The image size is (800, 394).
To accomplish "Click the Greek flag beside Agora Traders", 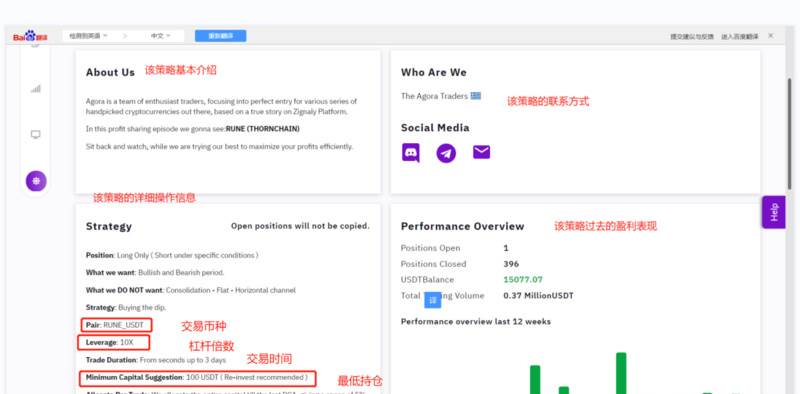I will click(476, 95).
